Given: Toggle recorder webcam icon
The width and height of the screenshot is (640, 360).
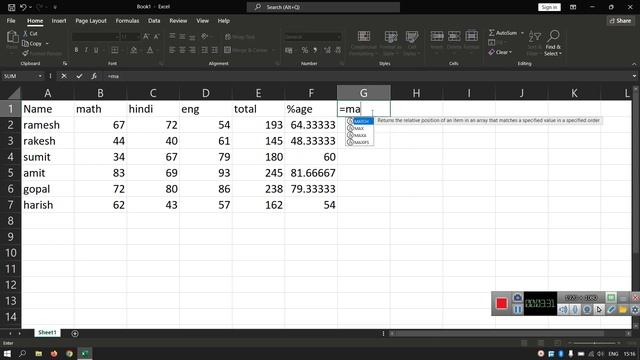Looking at the screenshot, I should click(587, 310).
